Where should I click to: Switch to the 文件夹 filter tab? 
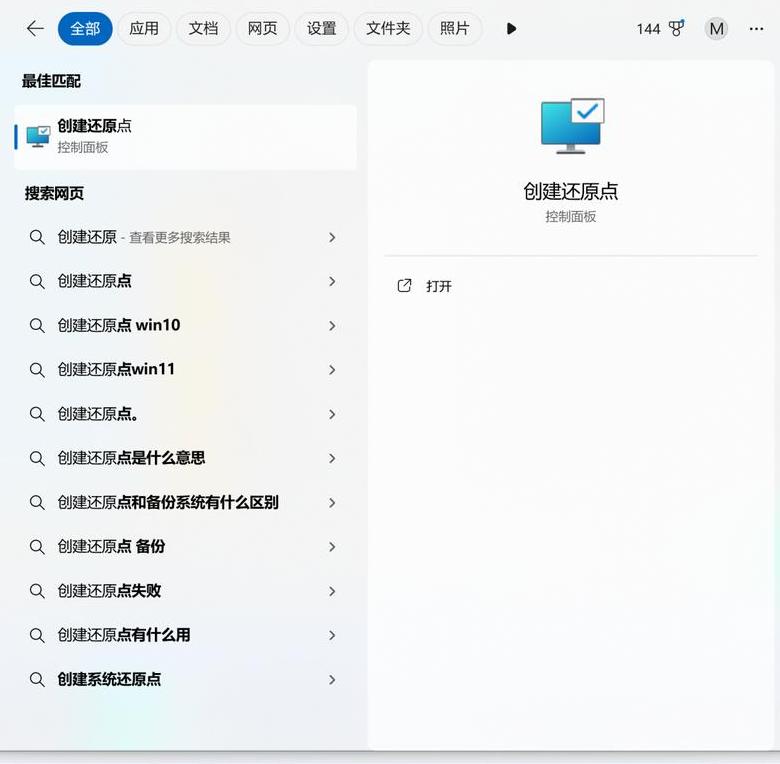(388, 29)
